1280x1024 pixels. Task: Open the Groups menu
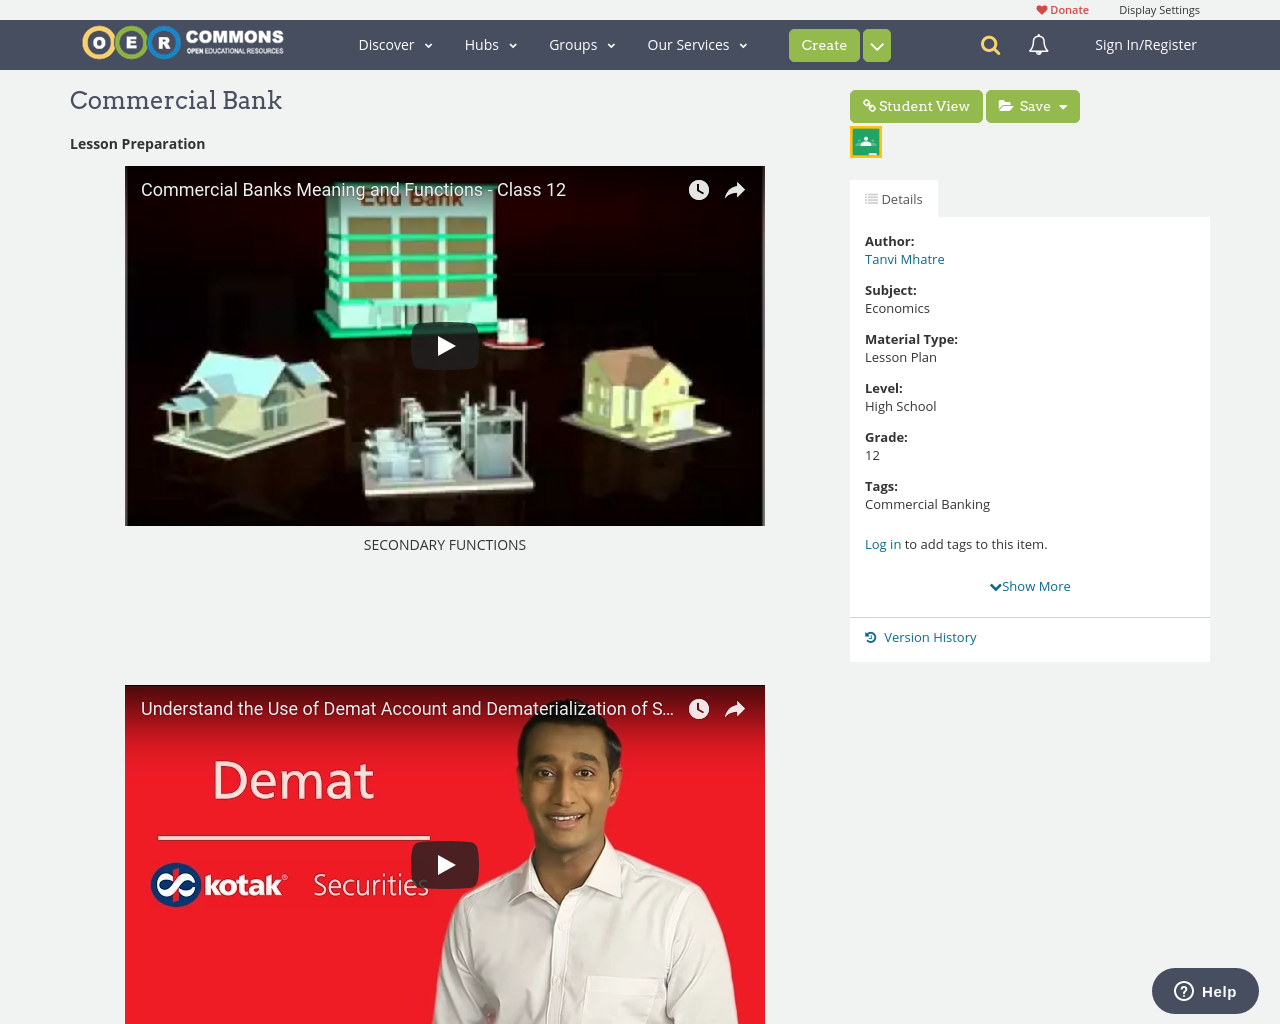pyautogui.click(x=581, y=45)
